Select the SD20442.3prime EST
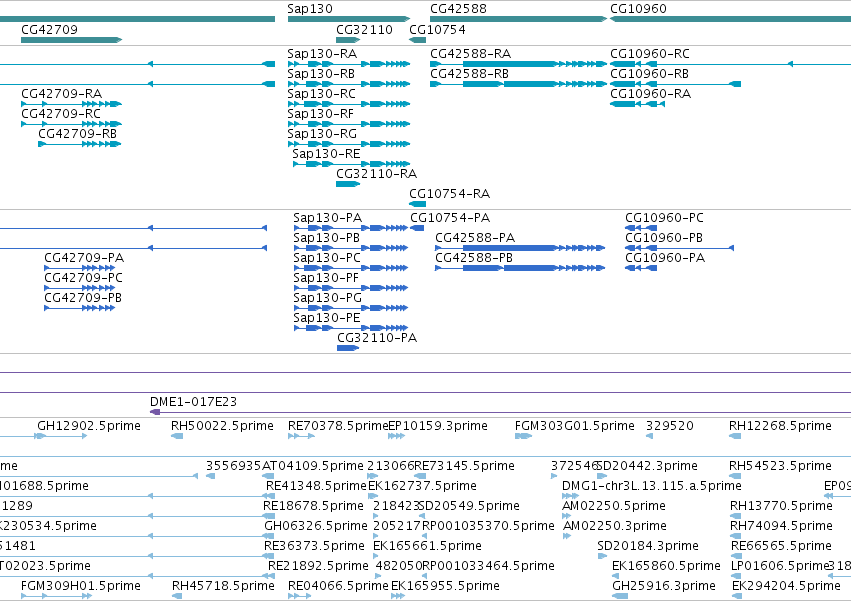 pyautogui.click(x=601, y=476)
